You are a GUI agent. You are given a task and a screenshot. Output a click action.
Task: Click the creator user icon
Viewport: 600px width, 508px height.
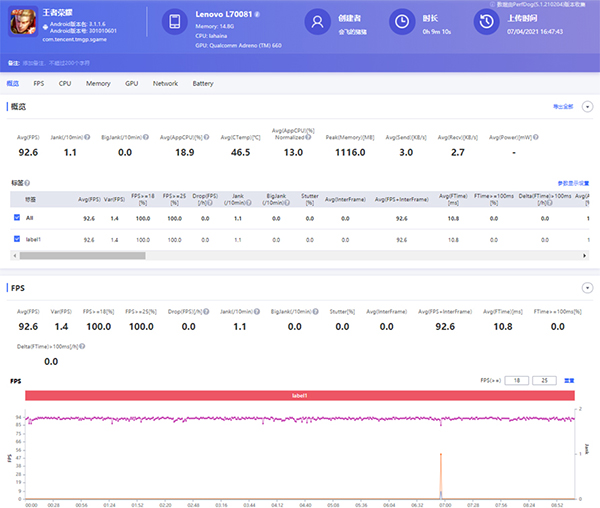(x=317, y=23)
